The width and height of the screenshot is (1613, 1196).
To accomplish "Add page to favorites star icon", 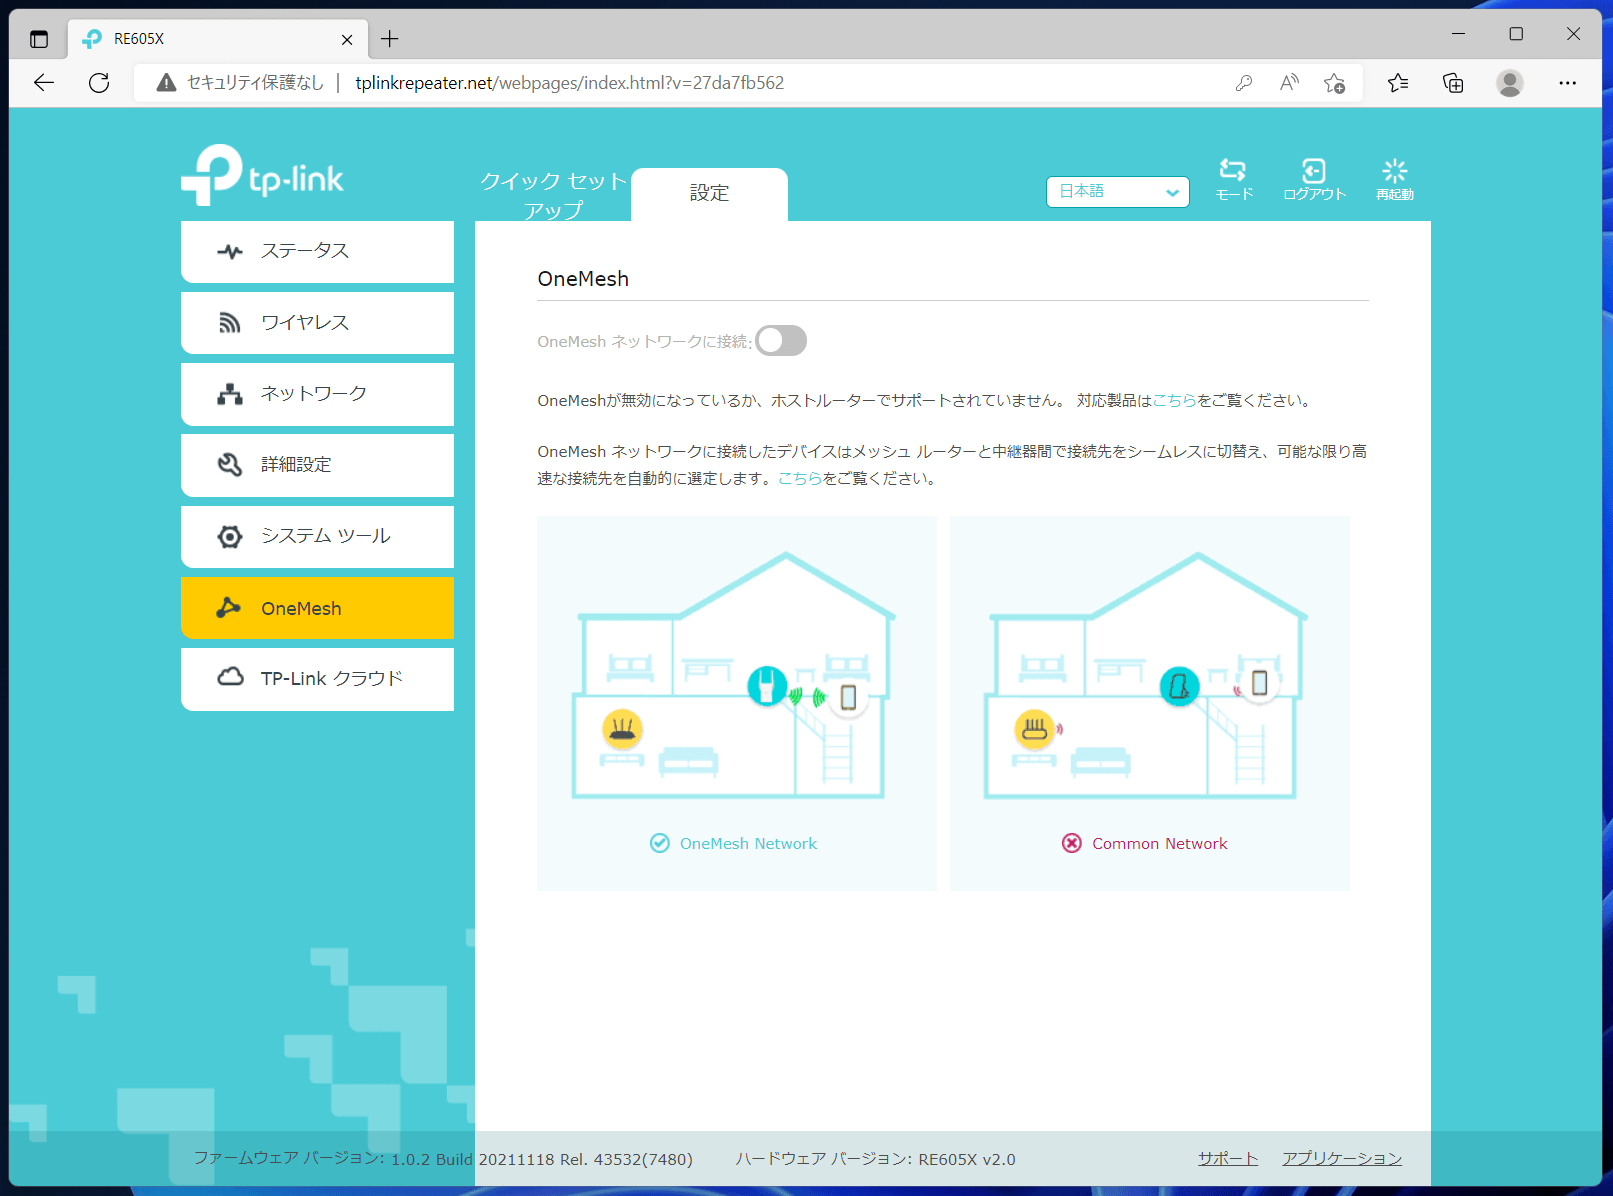I will (x=1334, y=83).
